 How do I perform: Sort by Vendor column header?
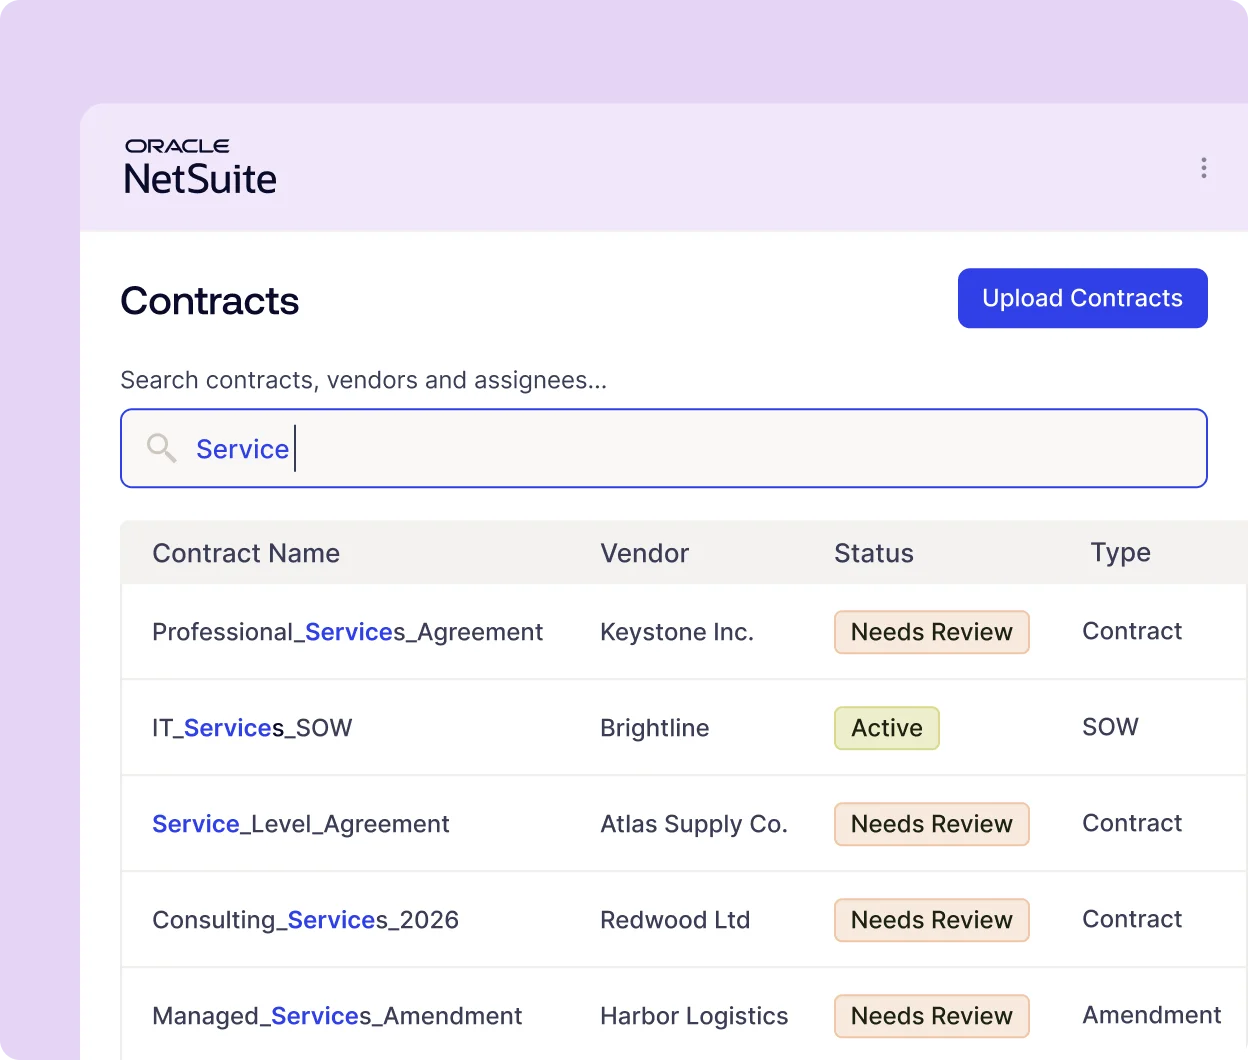pyautogui.click(x=645, y=553)
